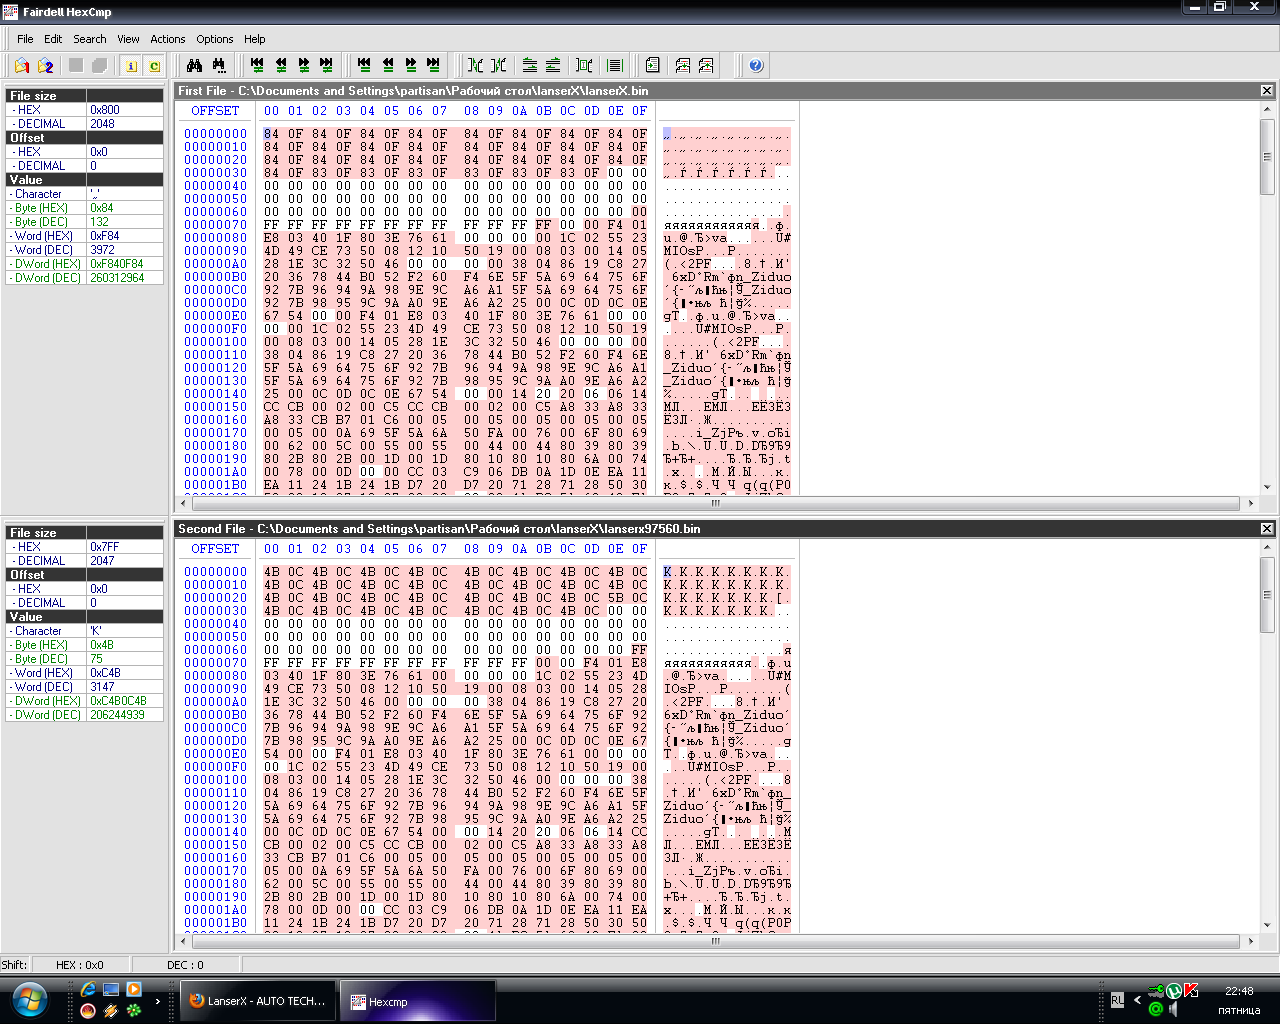Jump to the first matching block
This screenshot has height=1024, width=1280.
365,65
